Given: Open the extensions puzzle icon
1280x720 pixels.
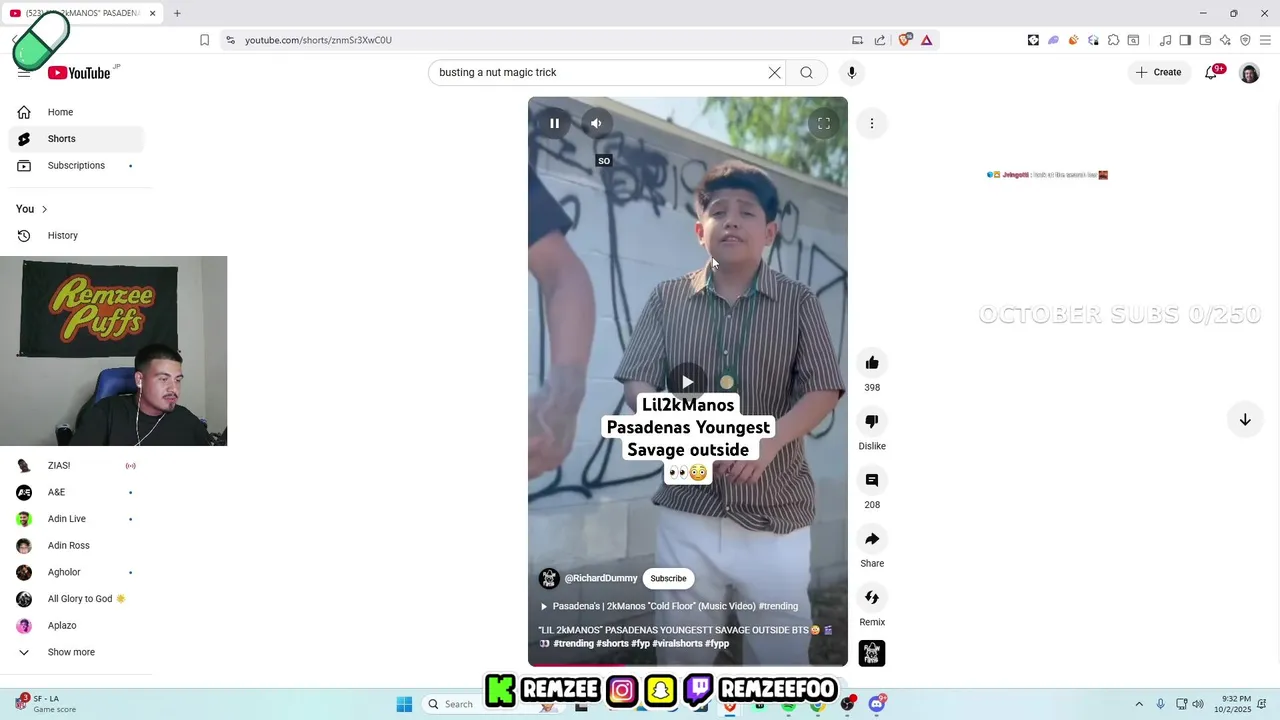Looking at the screenshot, I should [1113, 40].
